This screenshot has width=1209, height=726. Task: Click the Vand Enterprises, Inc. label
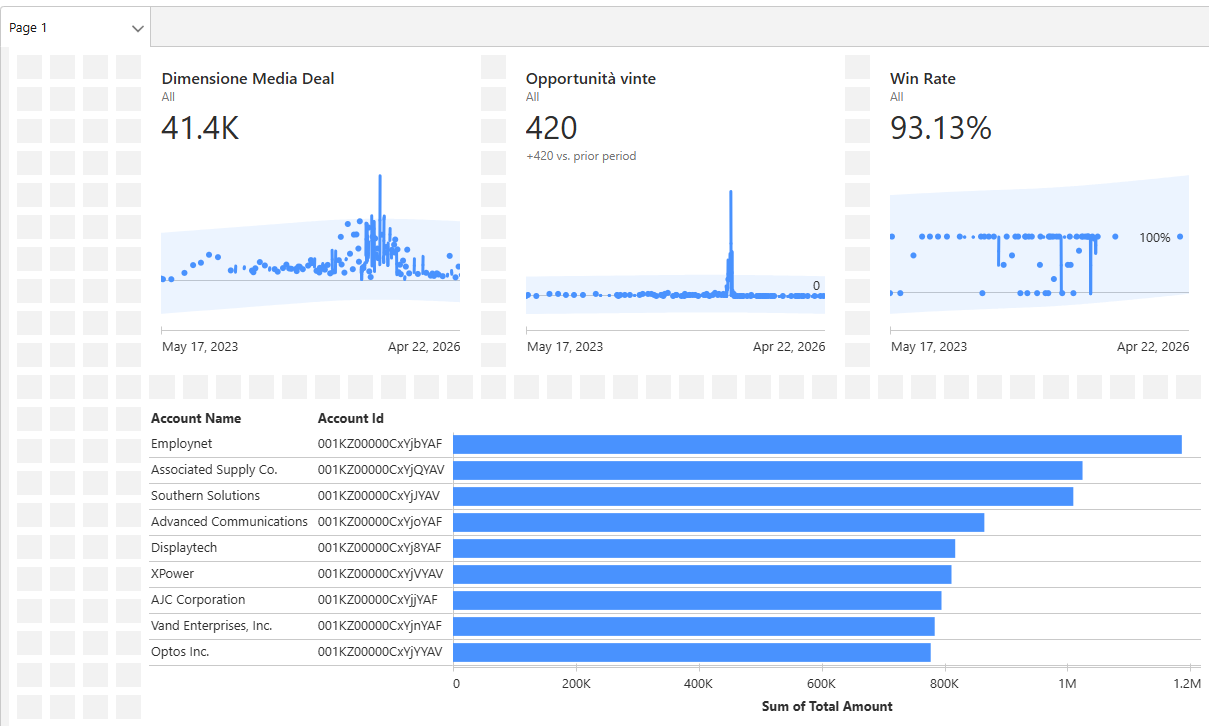(x=211, y=626)
